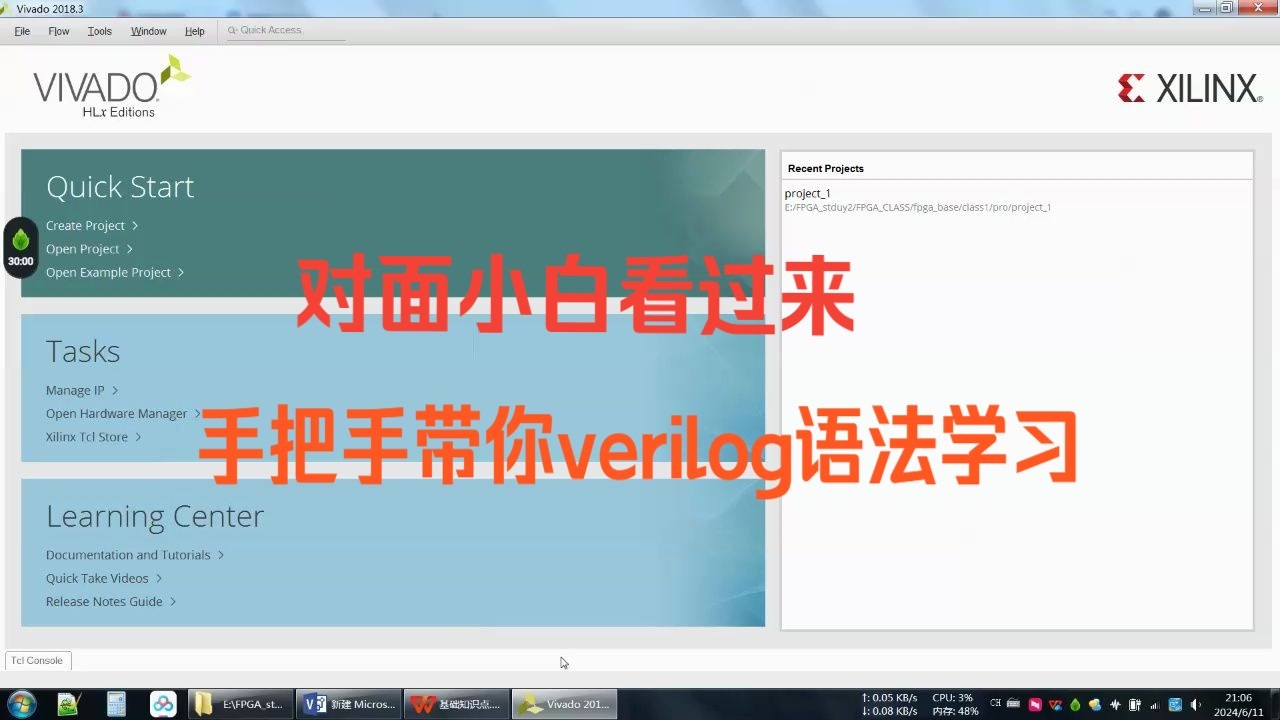Switch to the WPS document taskbar button
Image resolution: width=1280 pixels, height=720 pixels.
pyautogui.click(x=457, y=704)
